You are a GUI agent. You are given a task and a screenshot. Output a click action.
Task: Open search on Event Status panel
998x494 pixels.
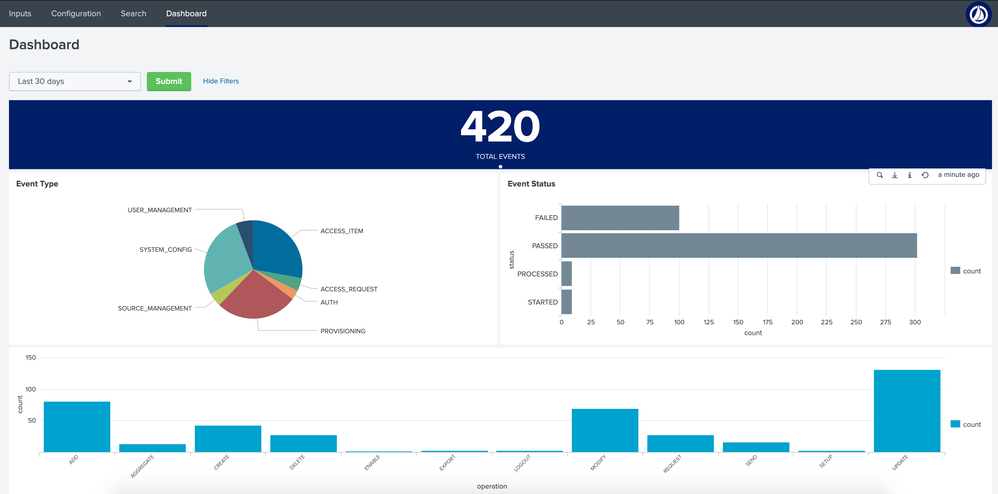click(880, 175)
